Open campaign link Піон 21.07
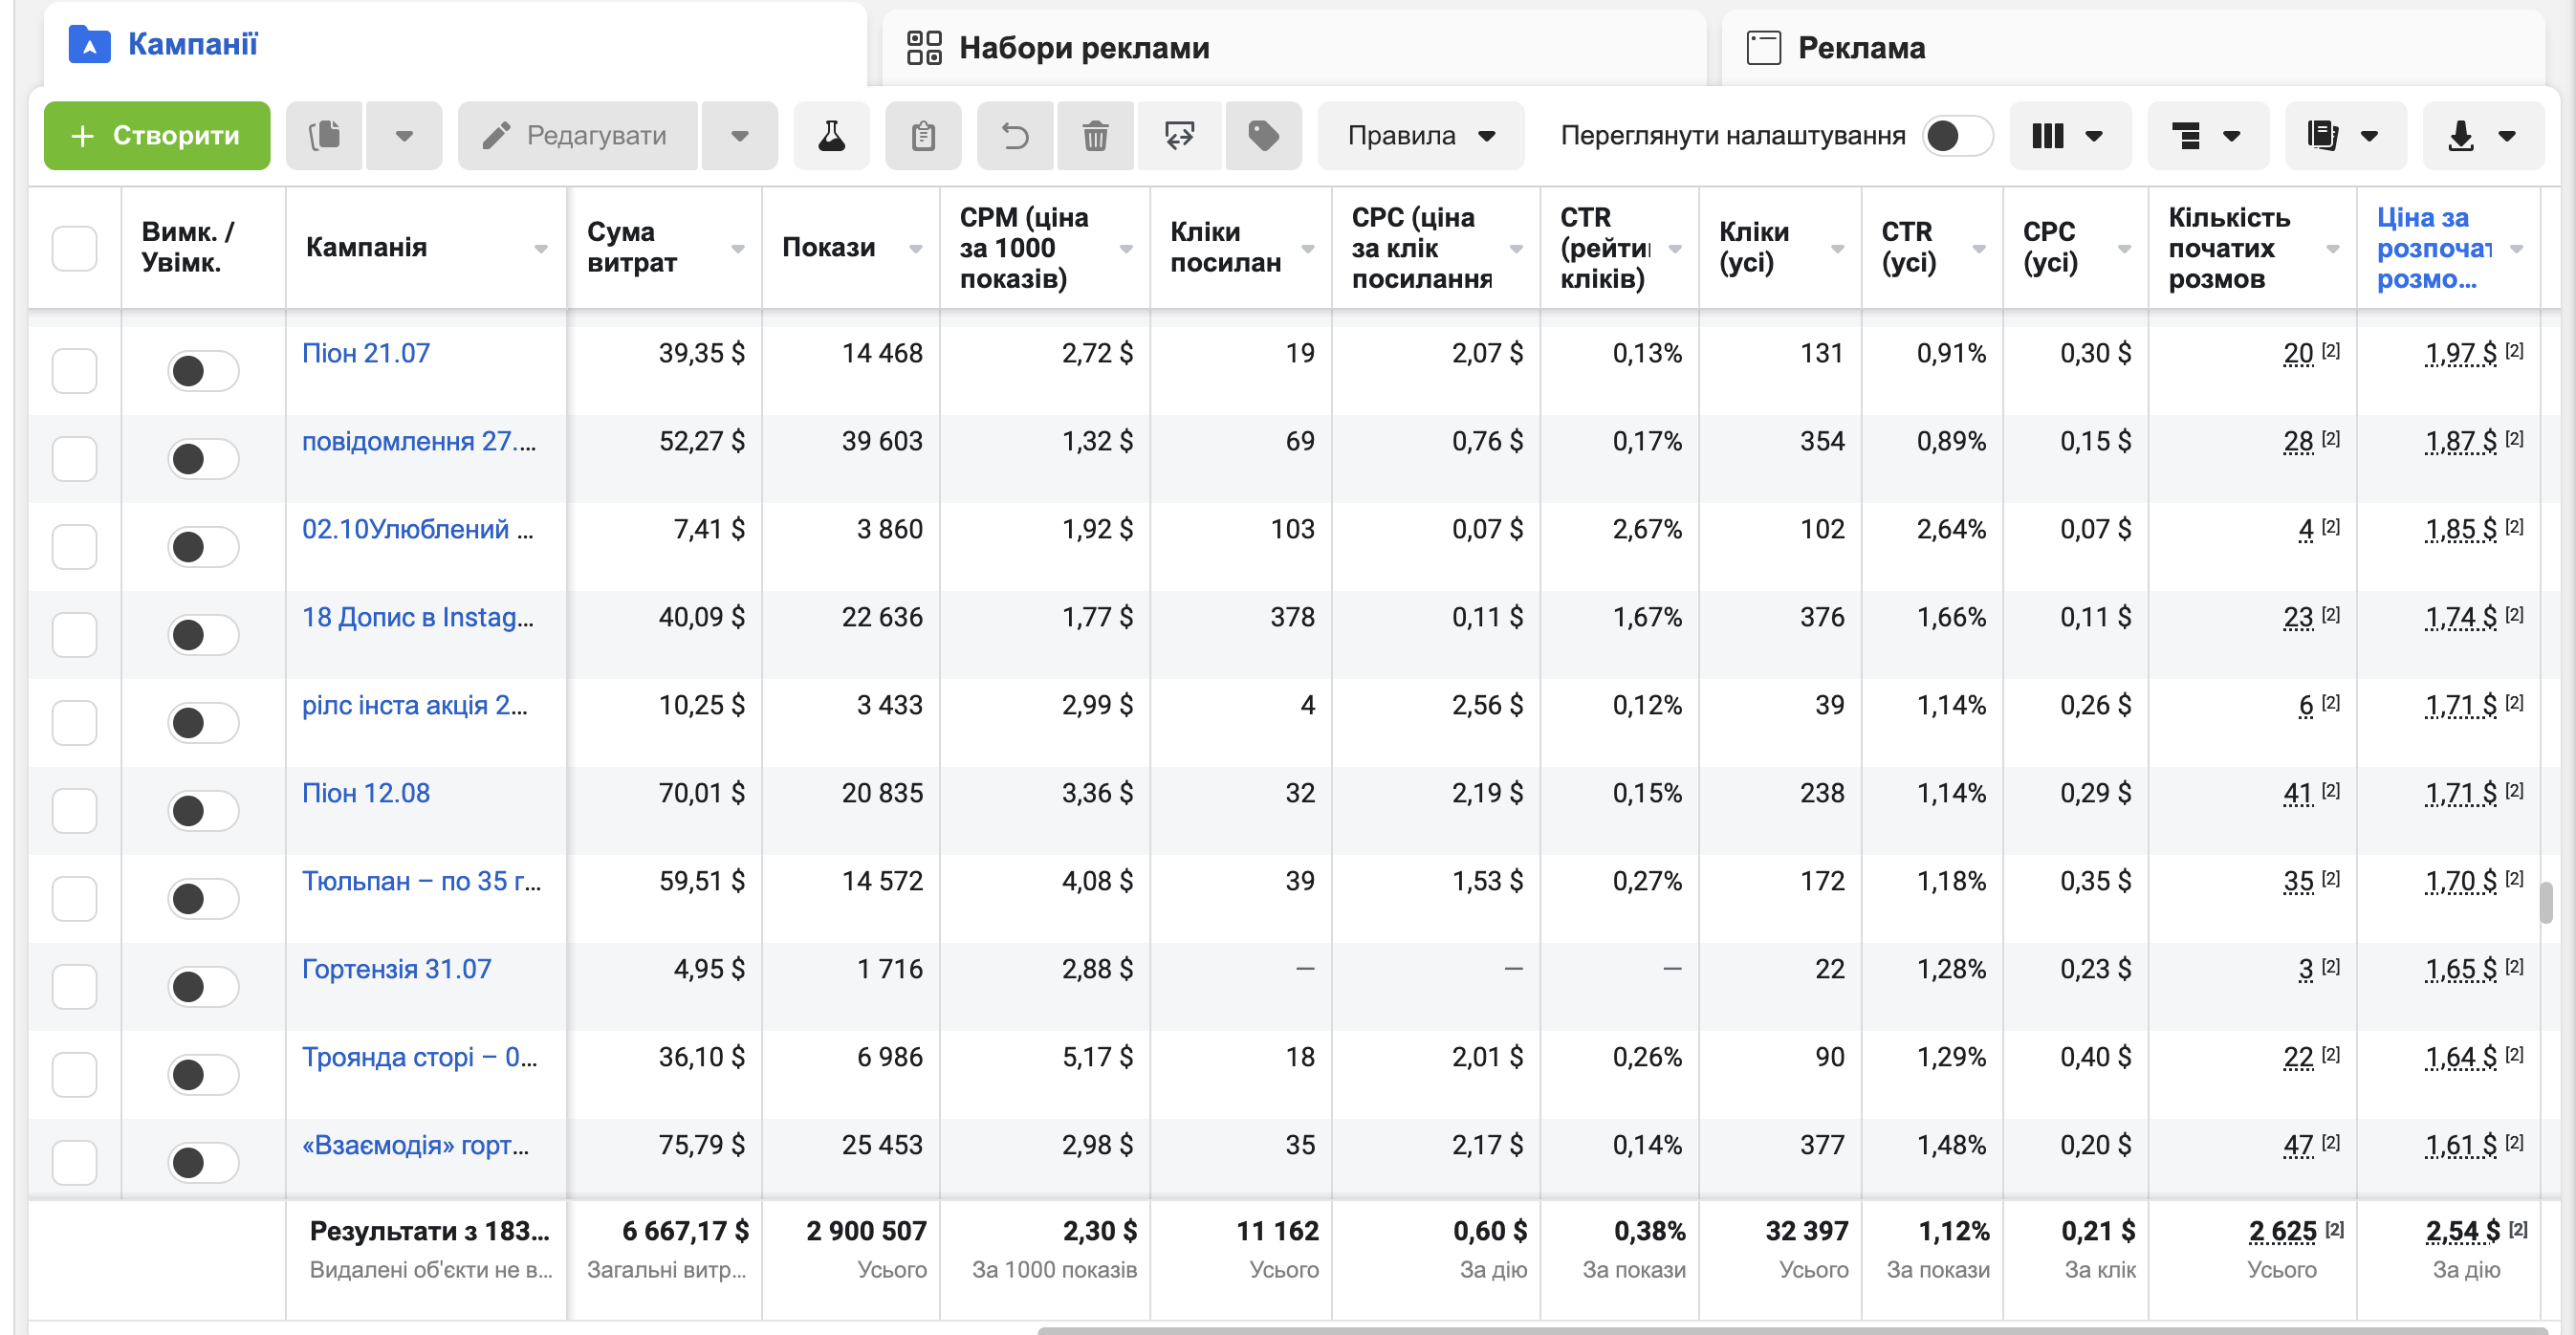Screen dimensions: 2576x1335 coord(366,352)
